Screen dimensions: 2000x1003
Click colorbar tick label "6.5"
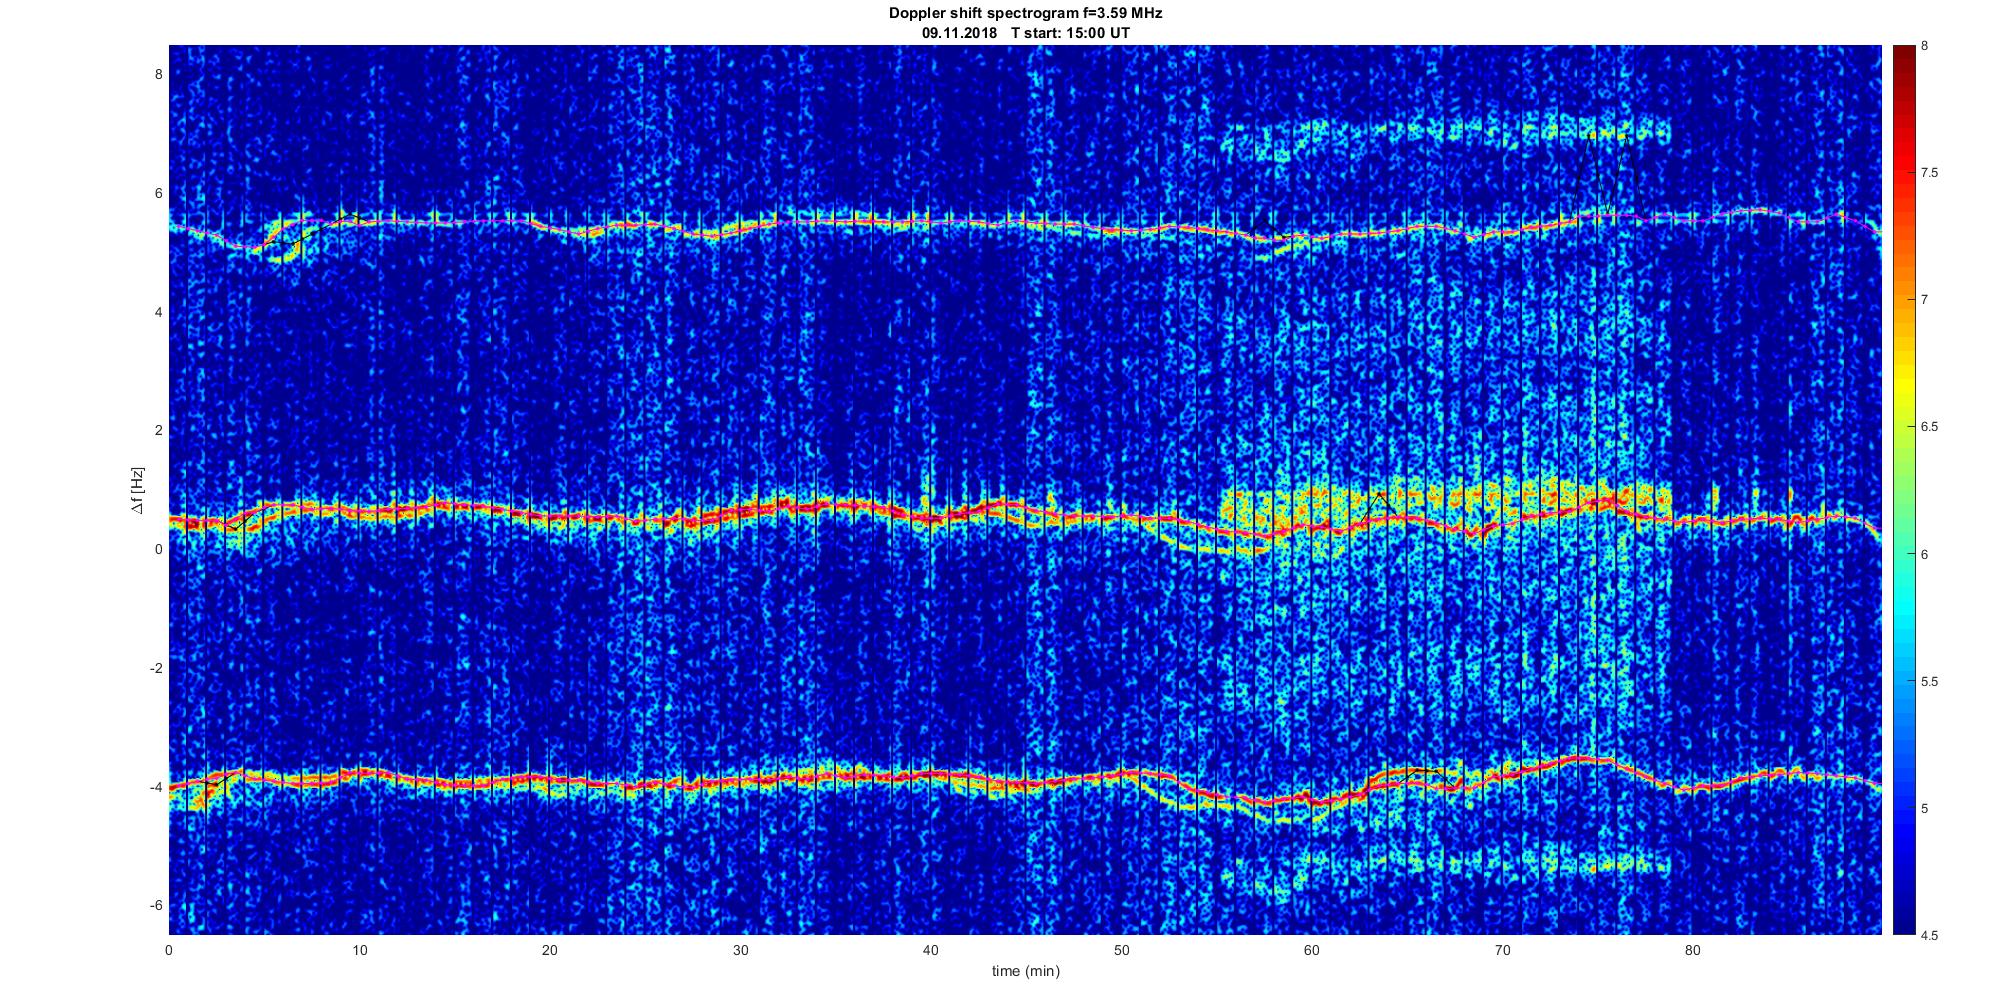pos(1931,427)
